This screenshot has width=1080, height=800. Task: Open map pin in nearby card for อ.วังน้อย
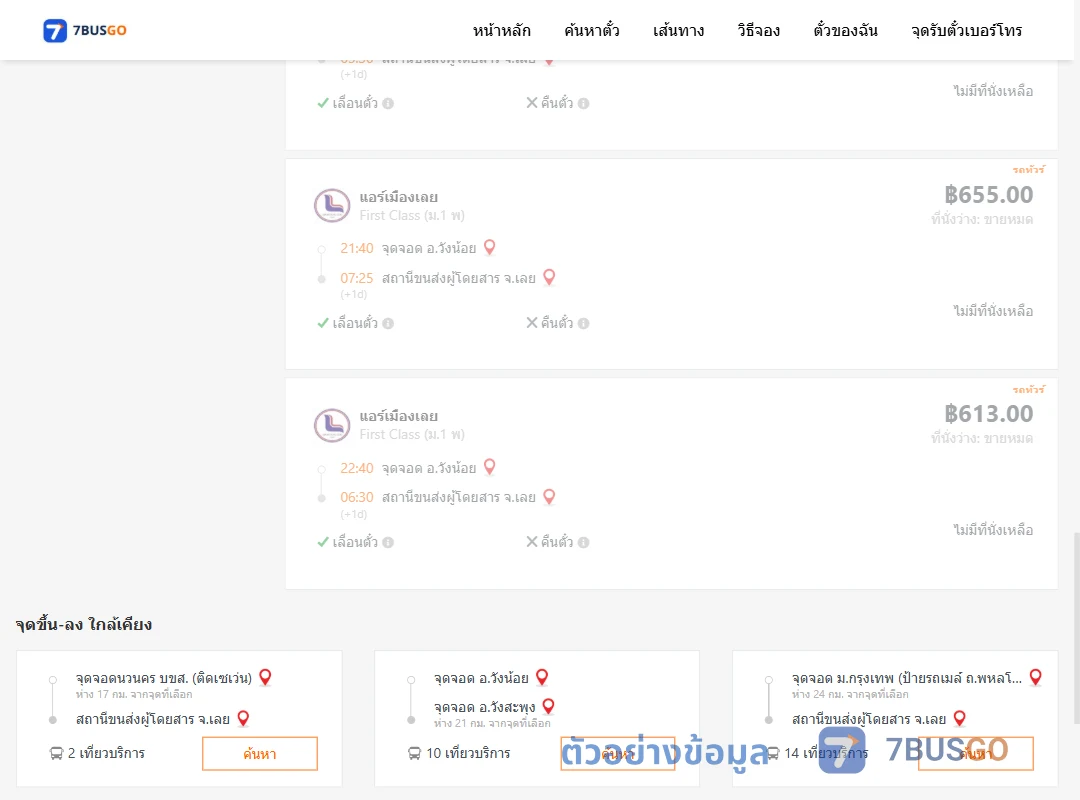[542, 677]
